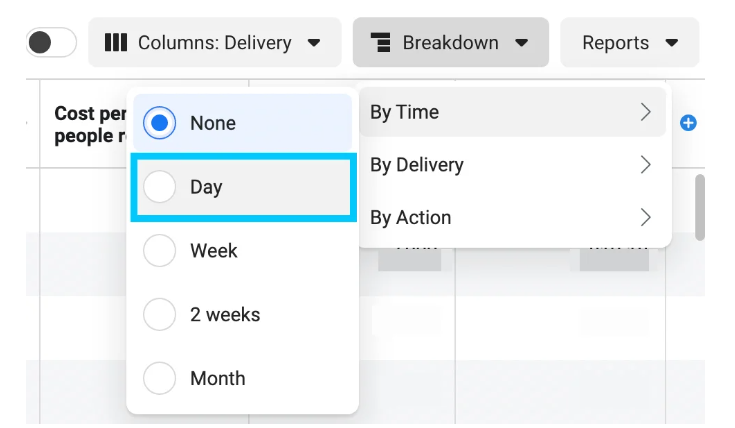Click the By Delivery chevron arrow
The image size is (735, 428).
646,165
